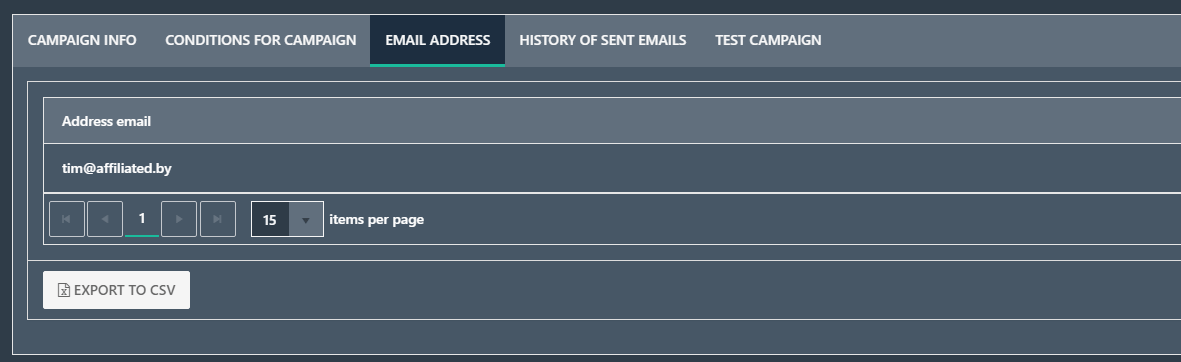
Task: Open the Test Campaign tab
Action: coord(768,40)
